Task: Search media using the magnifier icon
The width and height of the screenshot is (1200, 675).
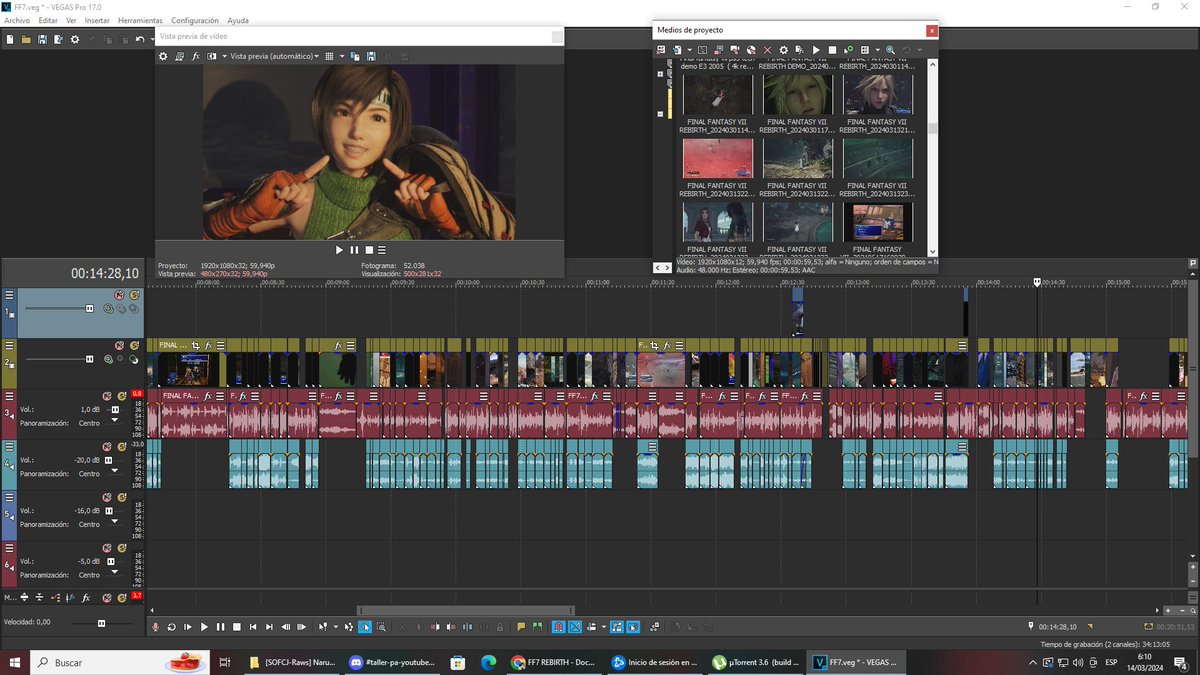Action: coord(890,50)
